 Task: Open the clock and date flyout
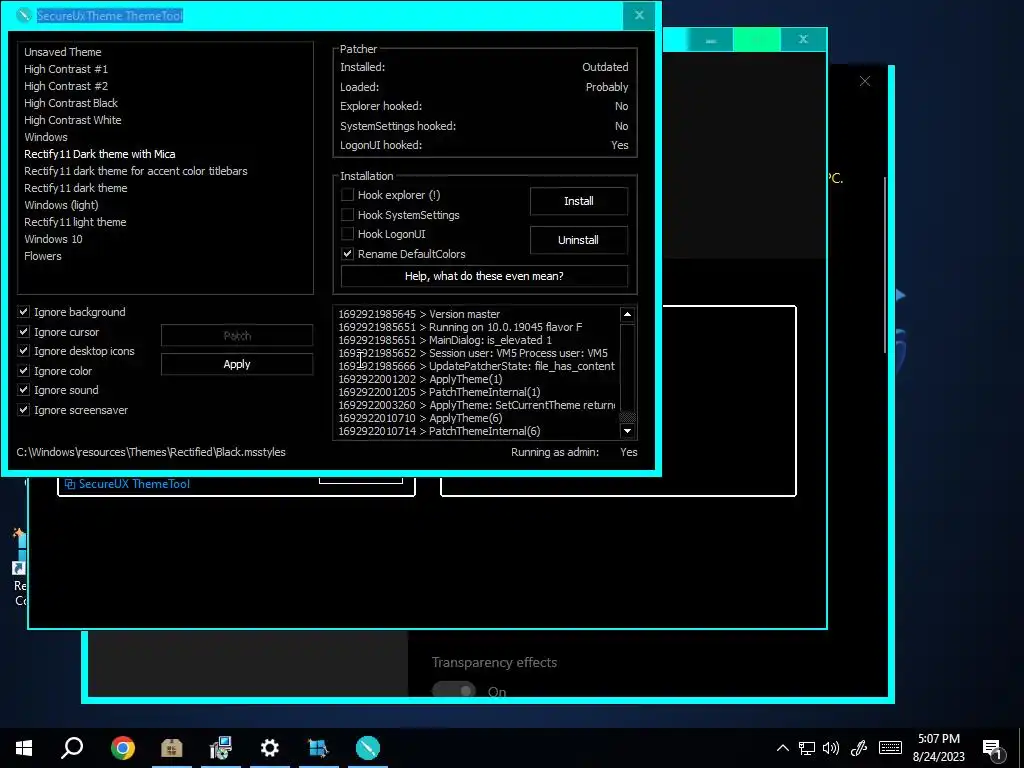pos(938,748)
